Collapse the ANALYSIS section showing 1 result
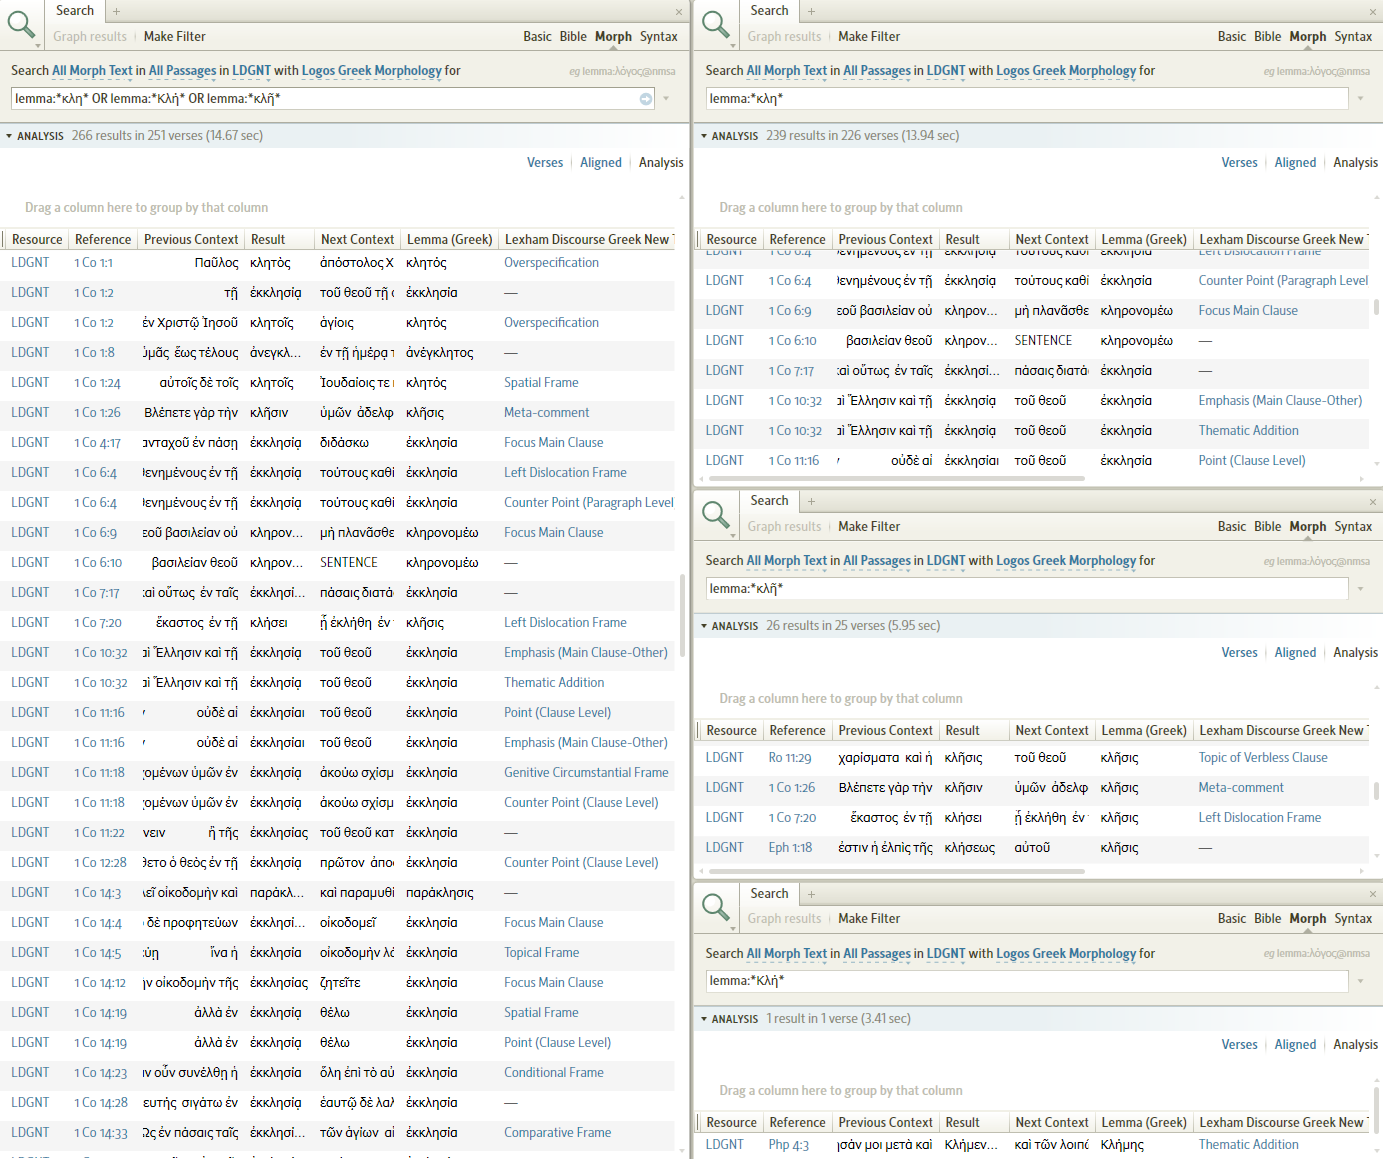Screen dimensions: 1383x1159 point(704,1019)
